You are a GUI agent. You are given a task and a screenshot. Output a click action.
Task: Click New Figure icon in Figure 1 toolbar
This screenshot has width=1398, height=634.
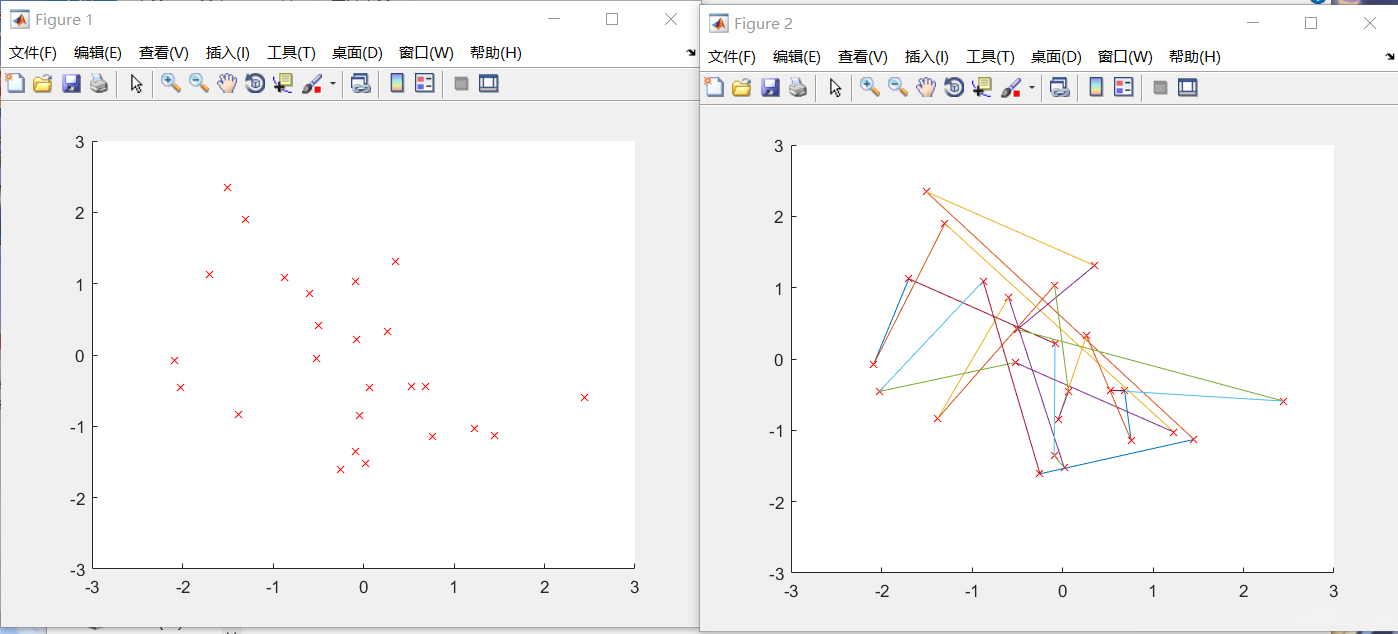[x=15, y=84]
